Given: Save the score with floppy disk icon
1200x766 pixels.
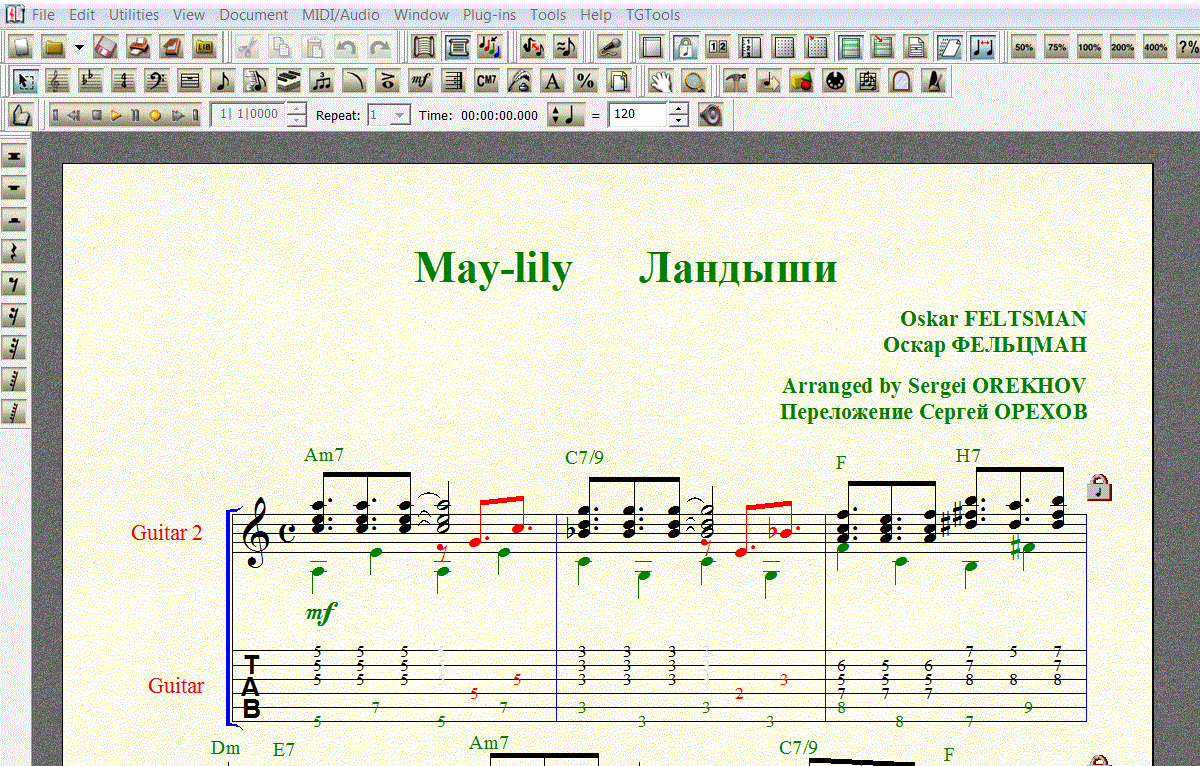Looking at the screenshot, I should tap(107, 47).
